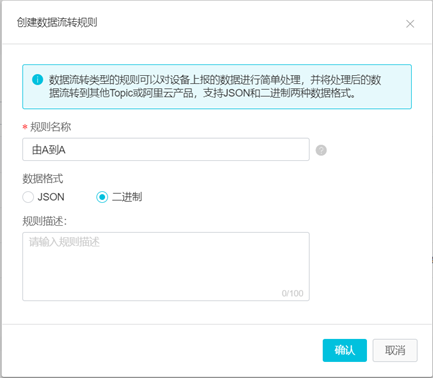This screenshot has height=378, width=433.
Task: Click the 规则描述: label
Action: coord(45,221)
